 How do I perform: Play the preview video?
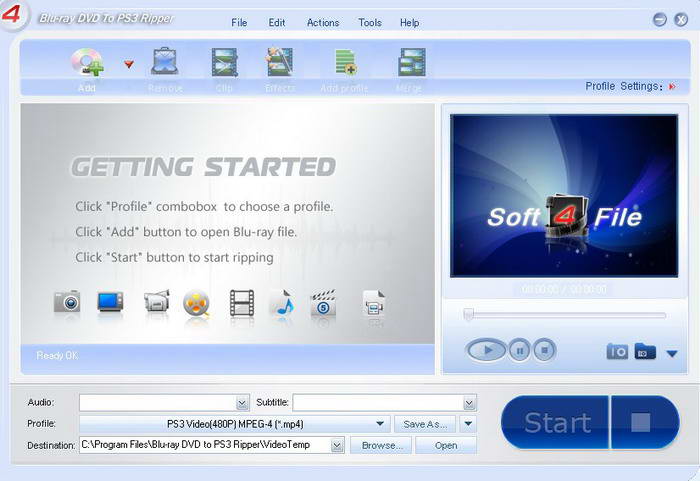(486, 350)
